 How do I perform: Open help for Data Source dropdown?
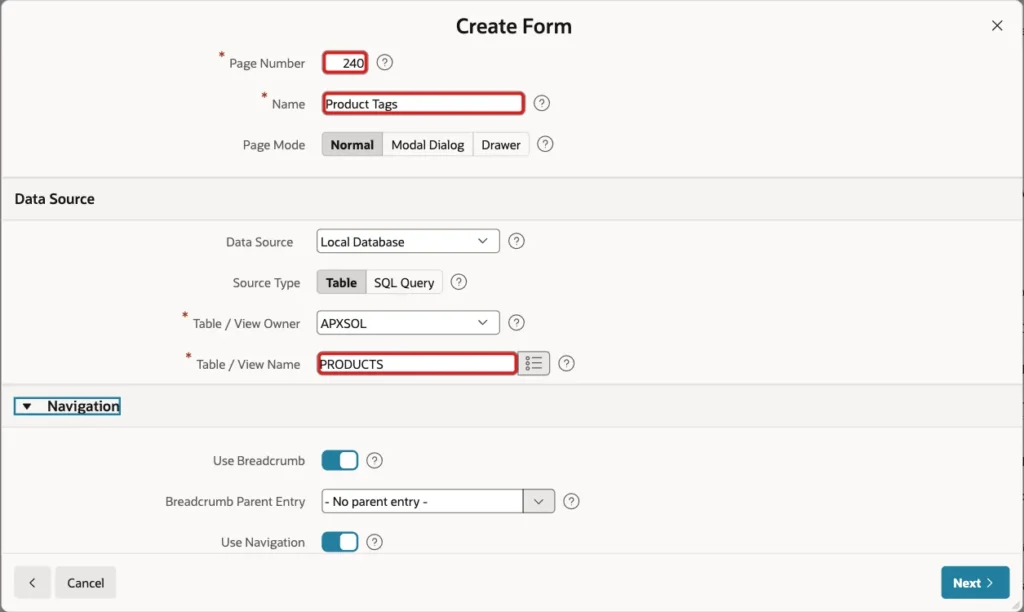[x=517, y=241]
